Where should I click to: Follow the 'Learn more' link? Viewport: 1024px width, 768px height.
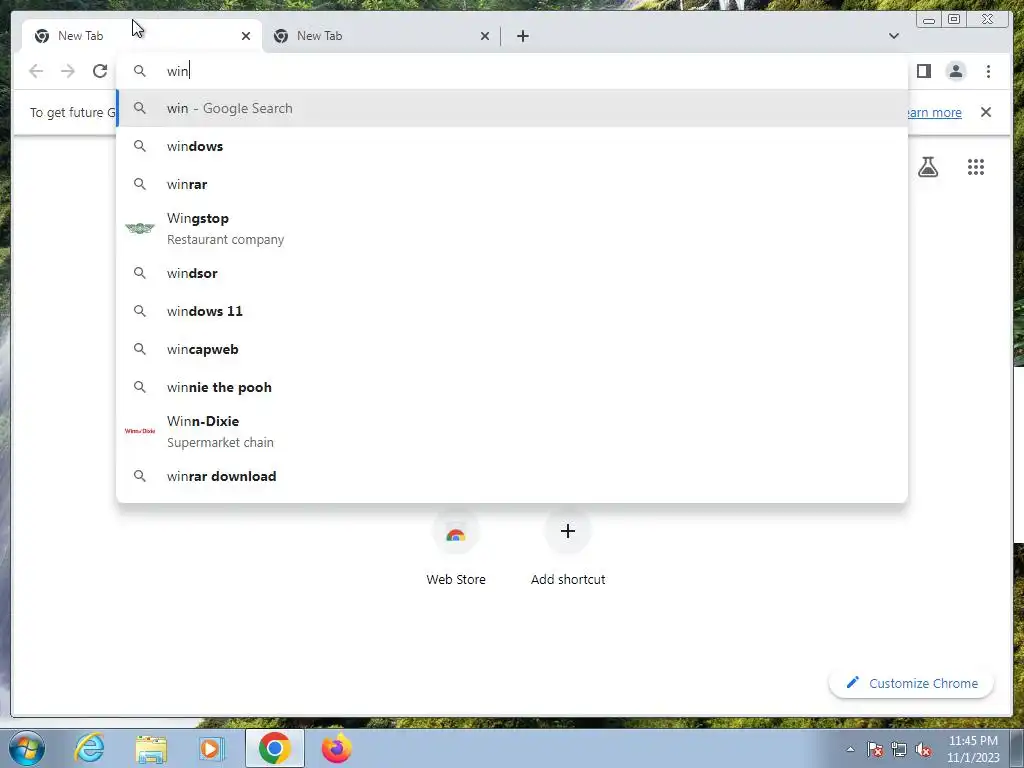pos(933,112)
